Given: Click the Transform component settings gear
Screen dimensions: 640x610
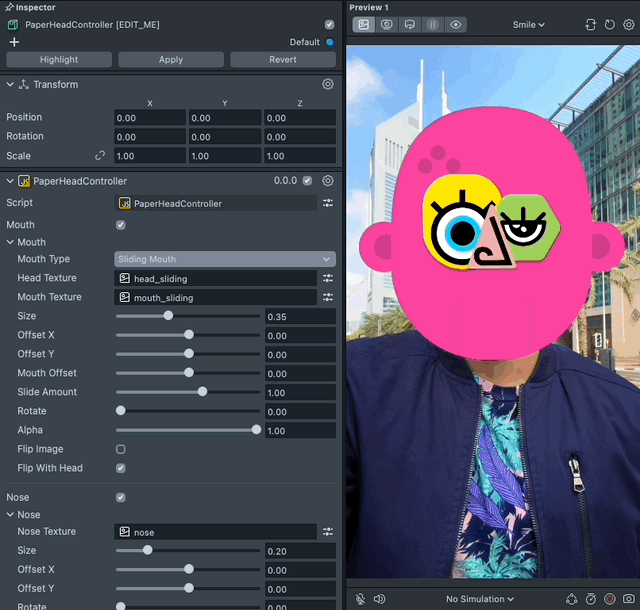Looking at the screenshot, I should (327, 85).
